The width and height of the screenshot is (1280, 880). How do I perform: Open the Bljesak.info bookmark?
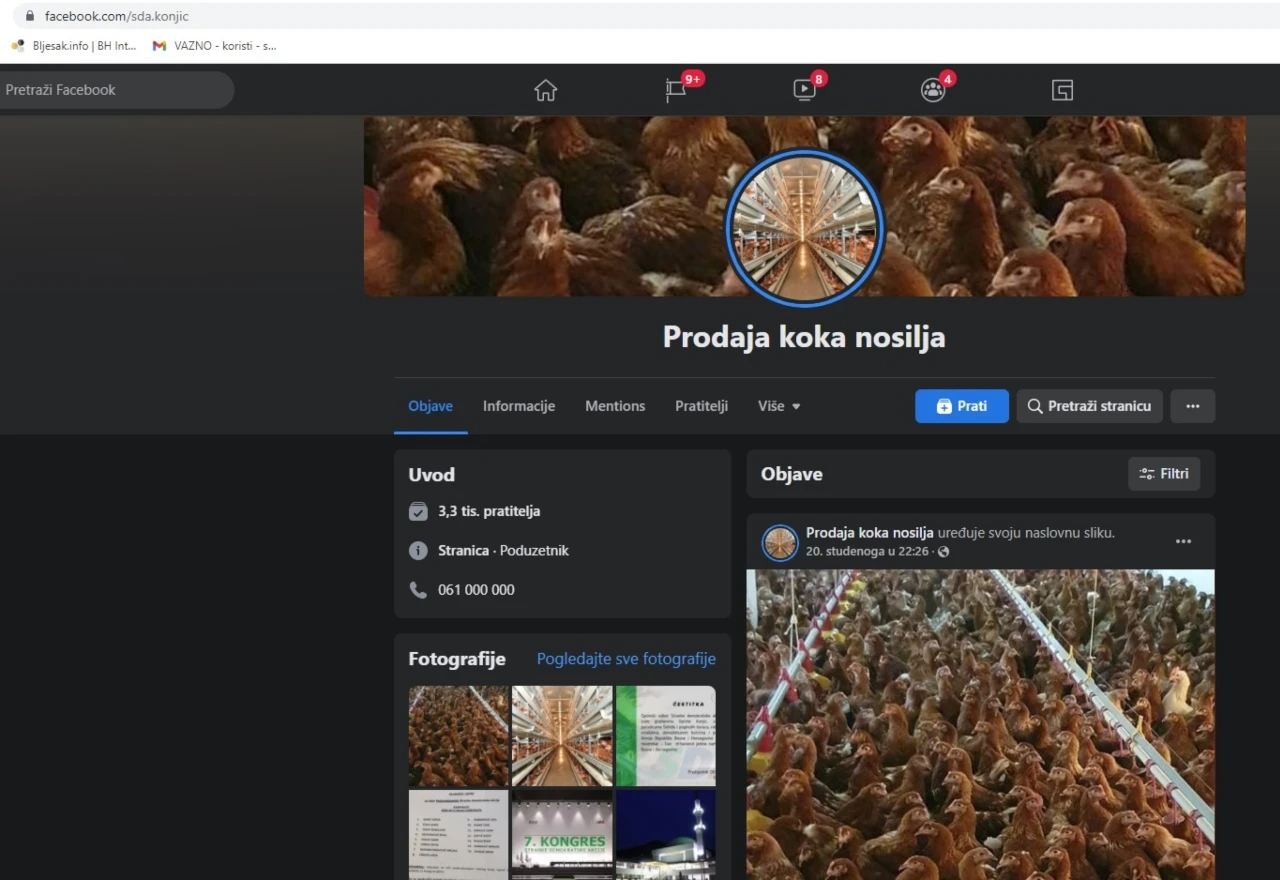[74, 46]
